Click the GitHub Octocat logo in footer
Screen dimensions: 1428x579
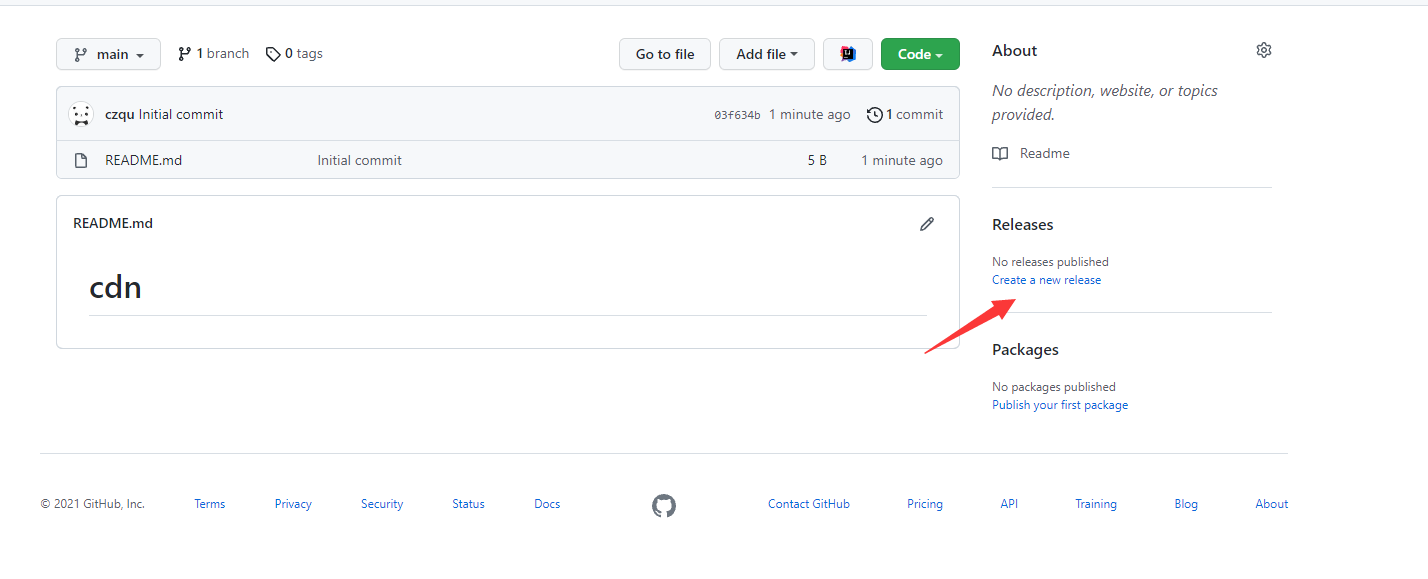pyautogui.click(x=664, y=505)
